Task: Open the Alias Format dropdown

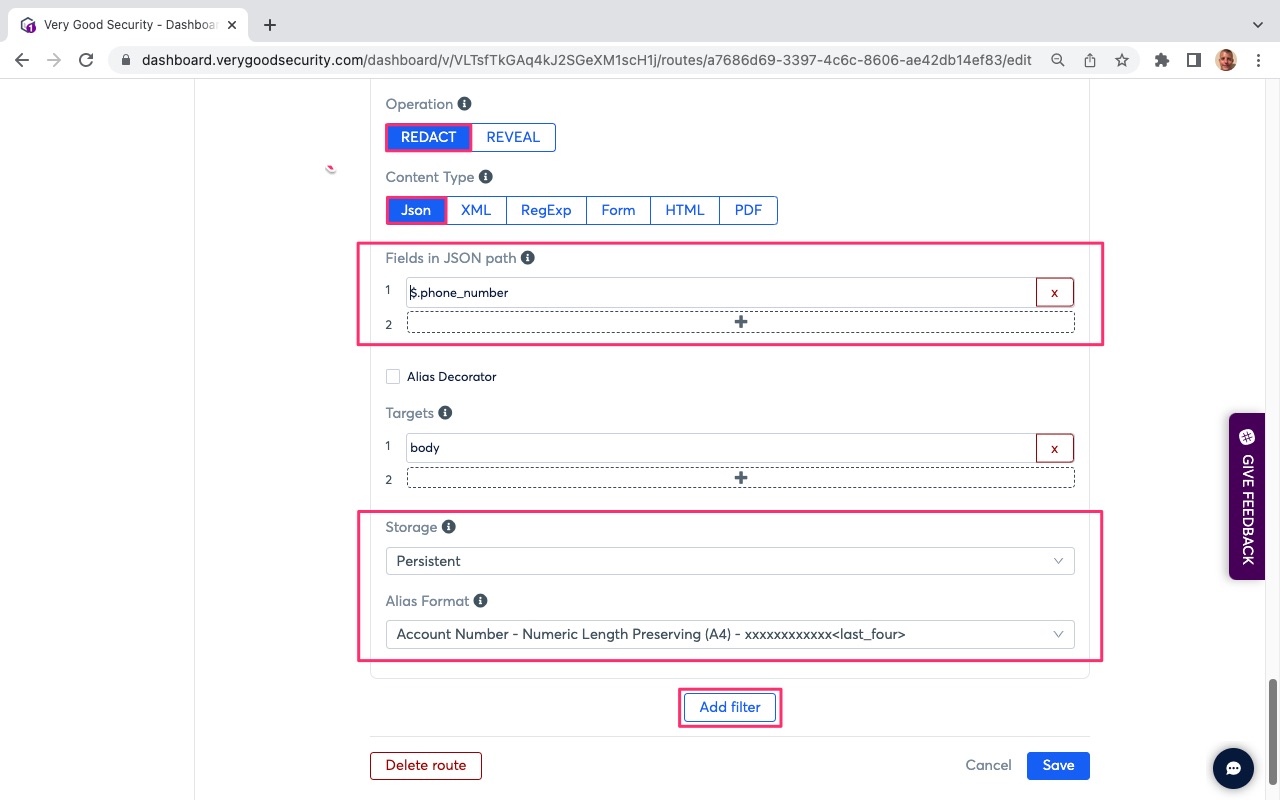Action: coord(730,634)
